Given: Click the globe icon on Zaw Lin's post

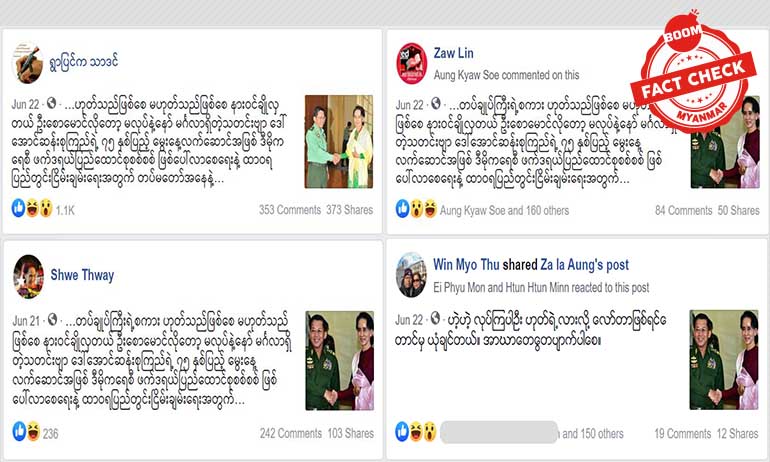Looking at the screenshot, I should click(436, 104).
